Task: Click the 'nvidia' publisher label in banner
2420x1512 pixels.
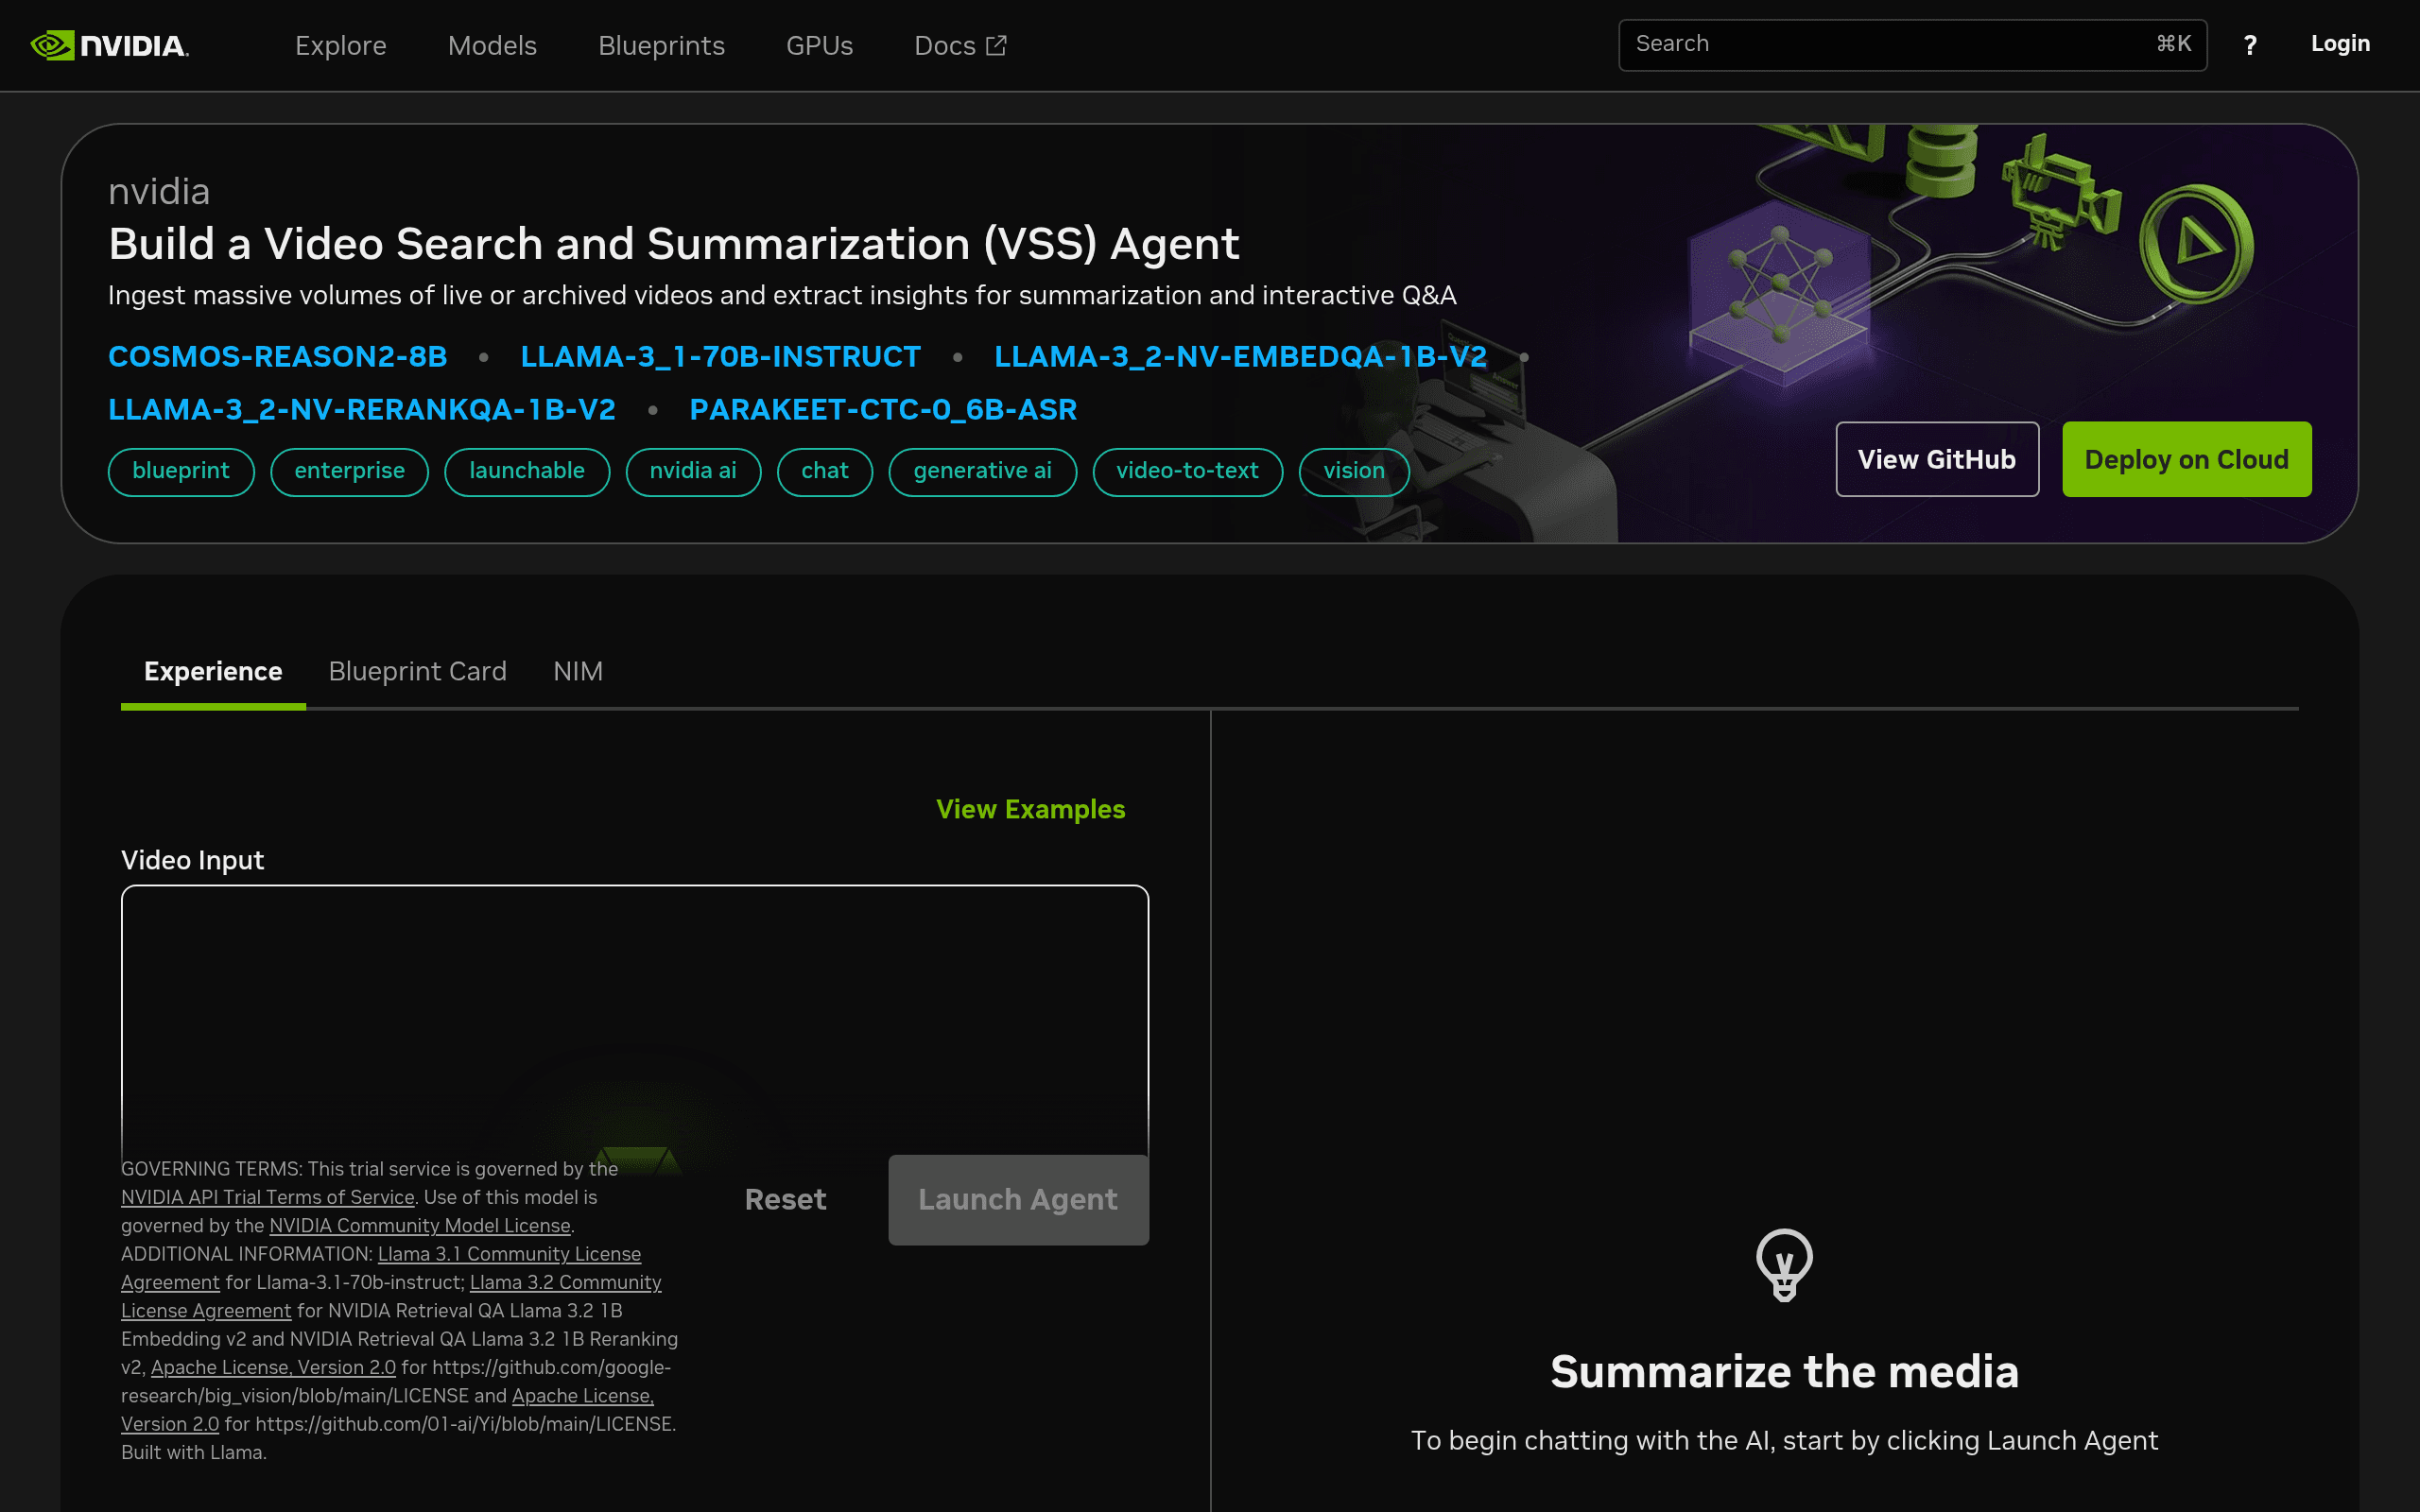Action: [x=159, y=191]
